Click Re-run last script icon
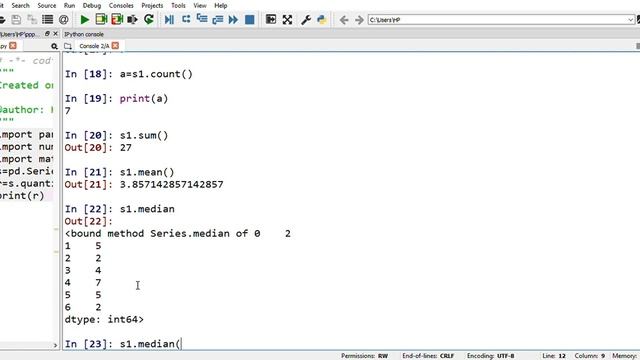640x360 pixels. 149,20
